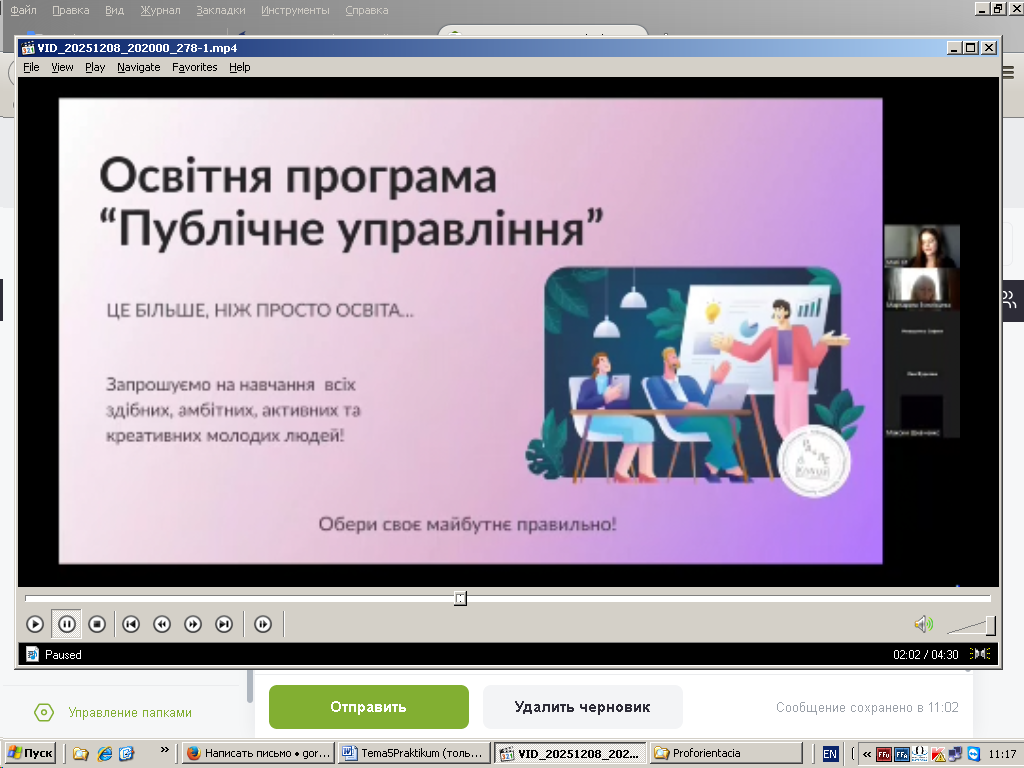Skip to the next track

(x=224, y=624)
